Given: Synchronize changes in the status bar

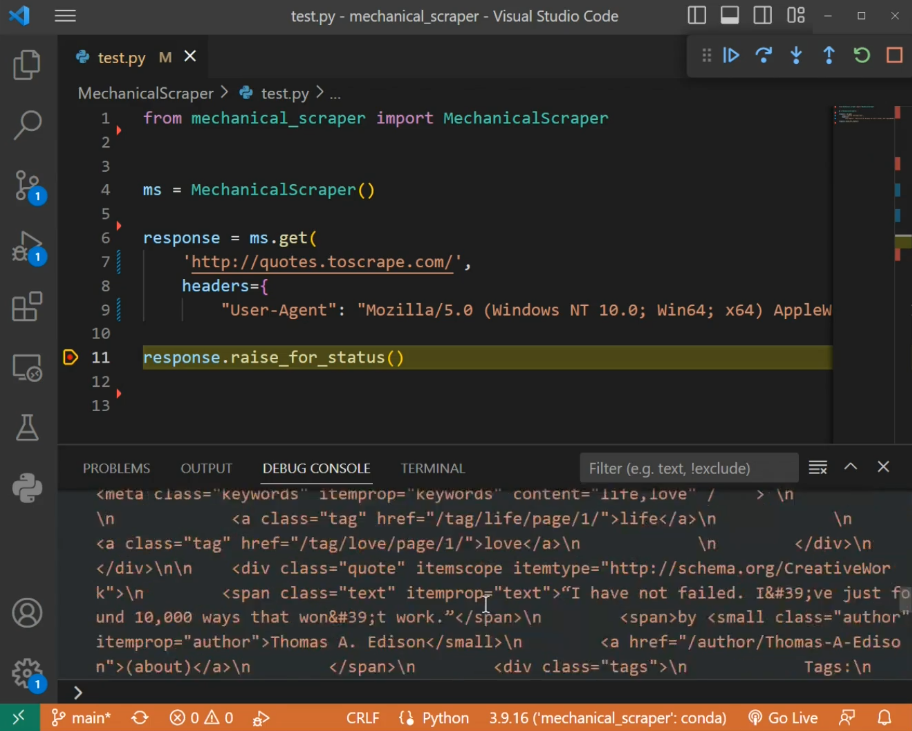Looking at the screenshot, I should coord(140,718).
